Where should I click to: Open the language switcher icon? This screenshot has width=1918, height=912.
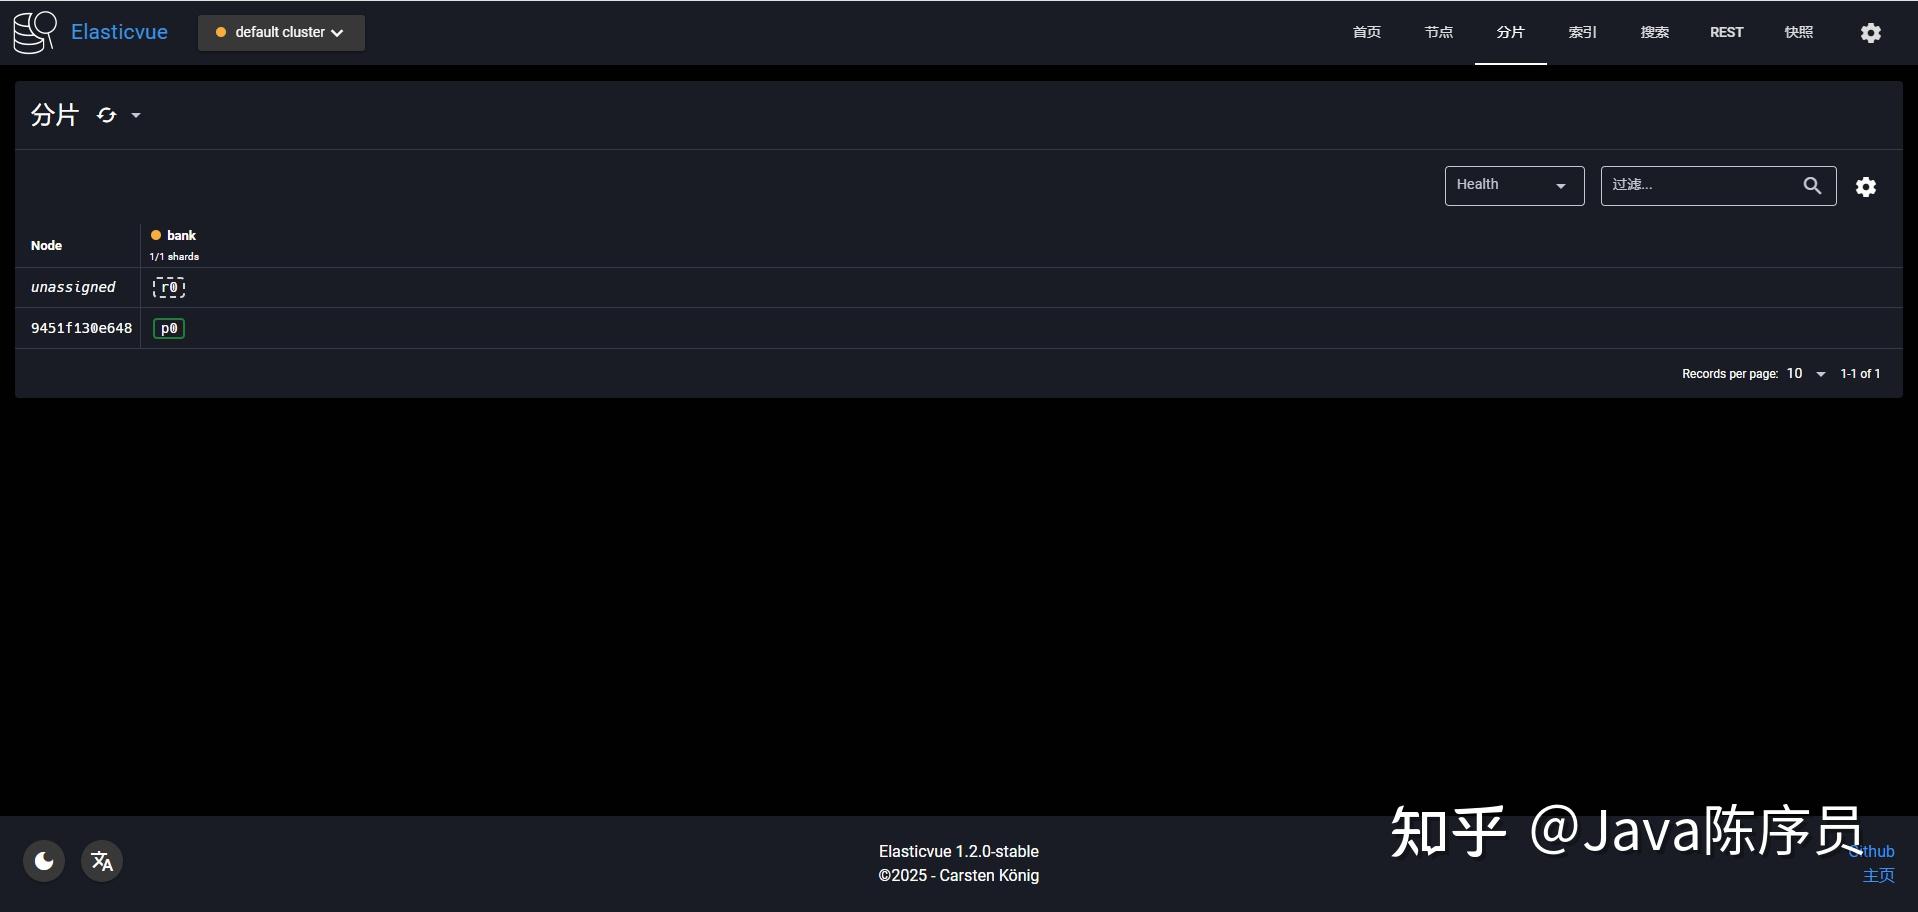point(101,860)
